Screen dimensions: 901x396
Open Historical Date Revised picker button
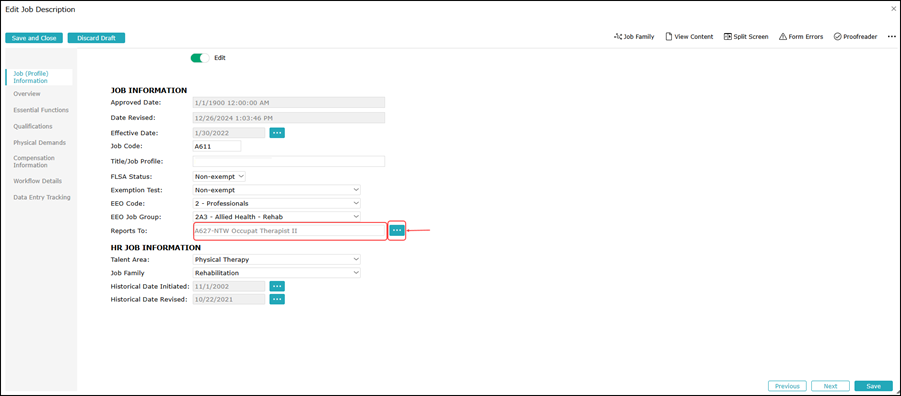point(278,299)
